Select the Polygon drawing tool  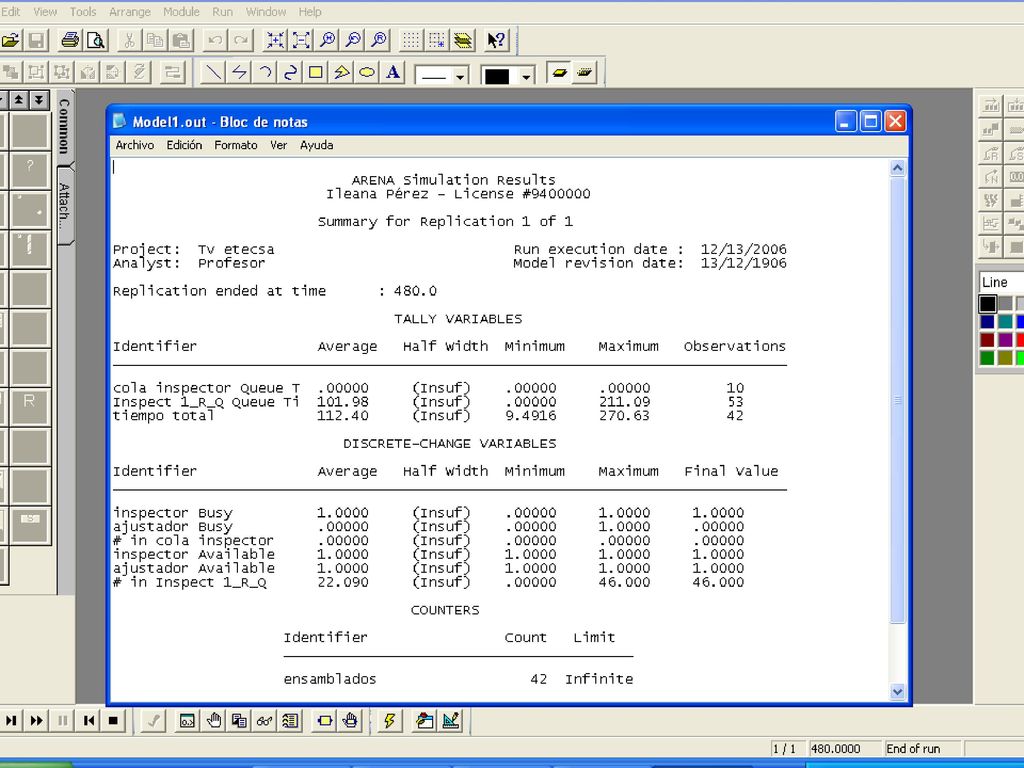coord(342,72)
